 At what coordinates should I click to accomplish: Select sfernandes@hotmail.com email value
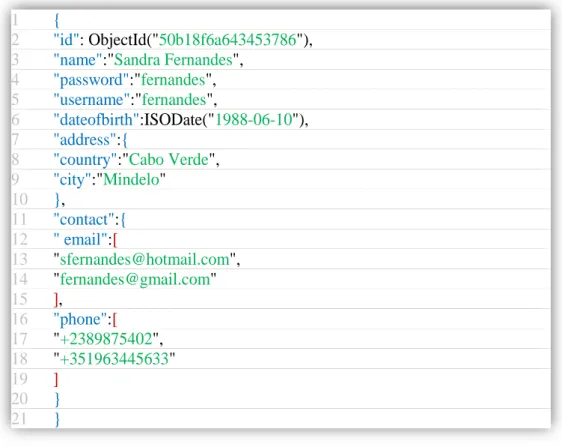(144, 260)
